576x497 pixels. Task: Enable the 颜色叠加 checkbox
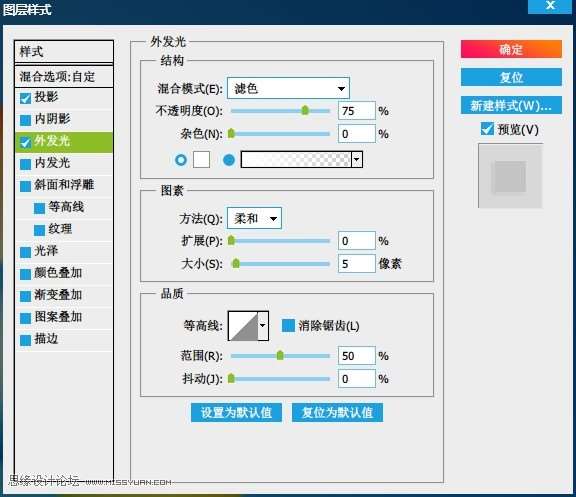(x=25, y=274)
